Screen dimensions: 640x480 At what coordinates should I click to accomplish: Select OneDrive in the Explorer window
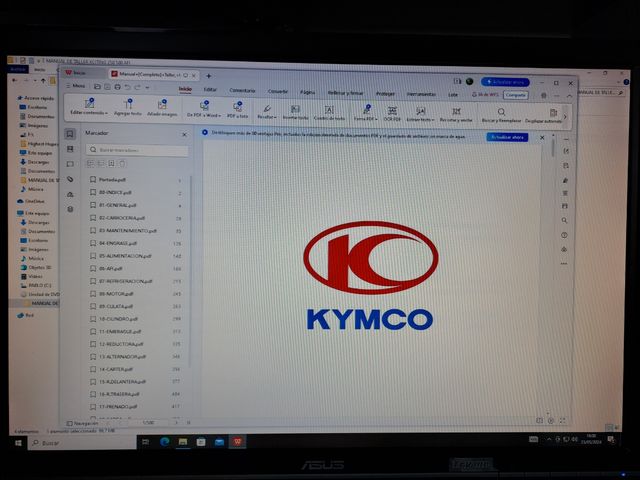[31, 201]
